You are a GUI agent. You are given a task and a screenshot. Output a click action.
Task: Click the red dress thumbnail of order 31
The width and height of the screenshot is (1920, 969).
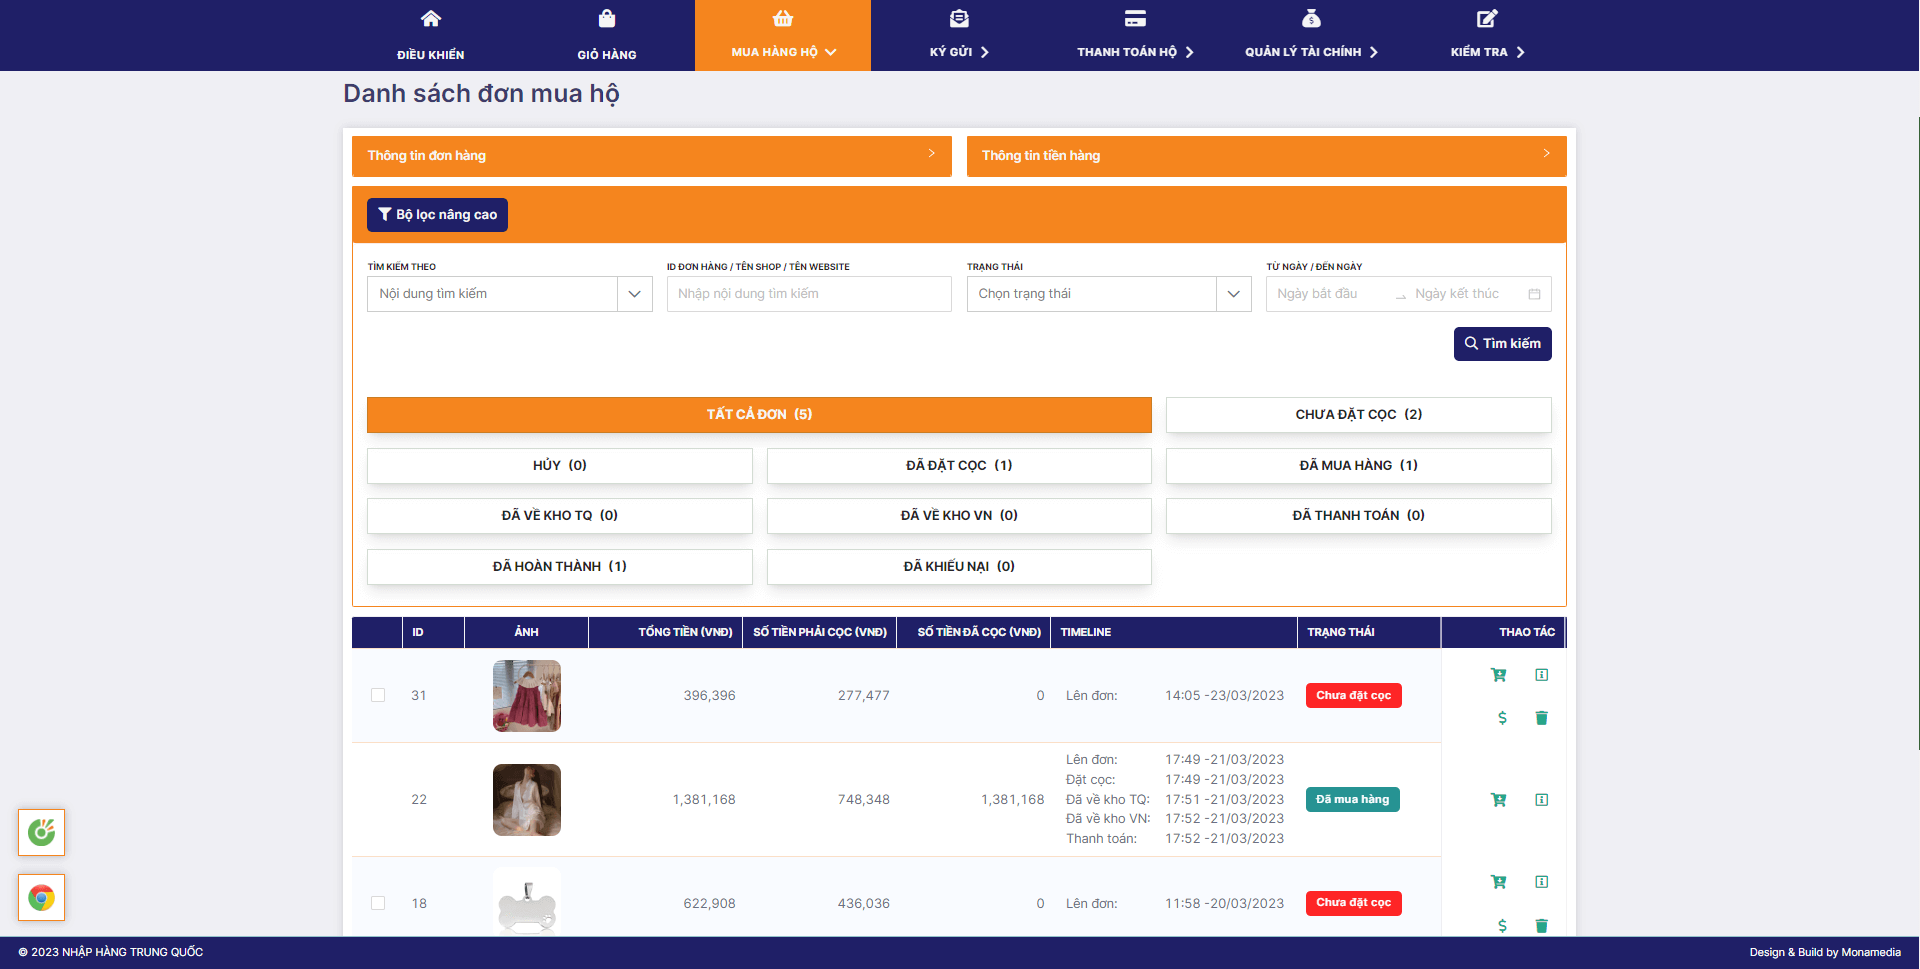tap(527, 696)
